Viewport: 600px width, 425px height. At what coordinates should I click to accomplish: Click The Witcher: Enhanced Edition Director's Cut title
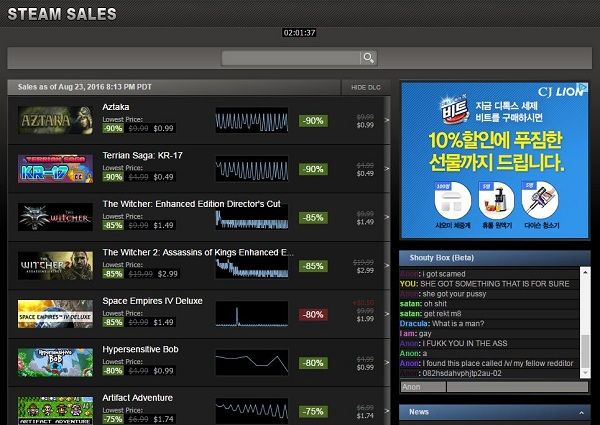pyautogui.click(x=191, y=204)
